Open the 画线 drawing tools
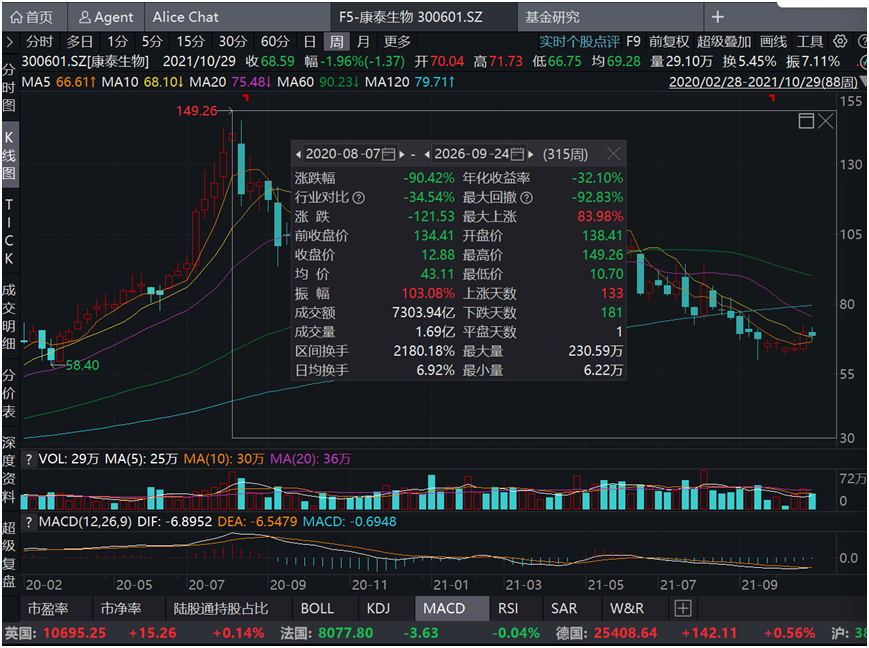Viewport: 869px width, 648px height. (x=773, y=42)
